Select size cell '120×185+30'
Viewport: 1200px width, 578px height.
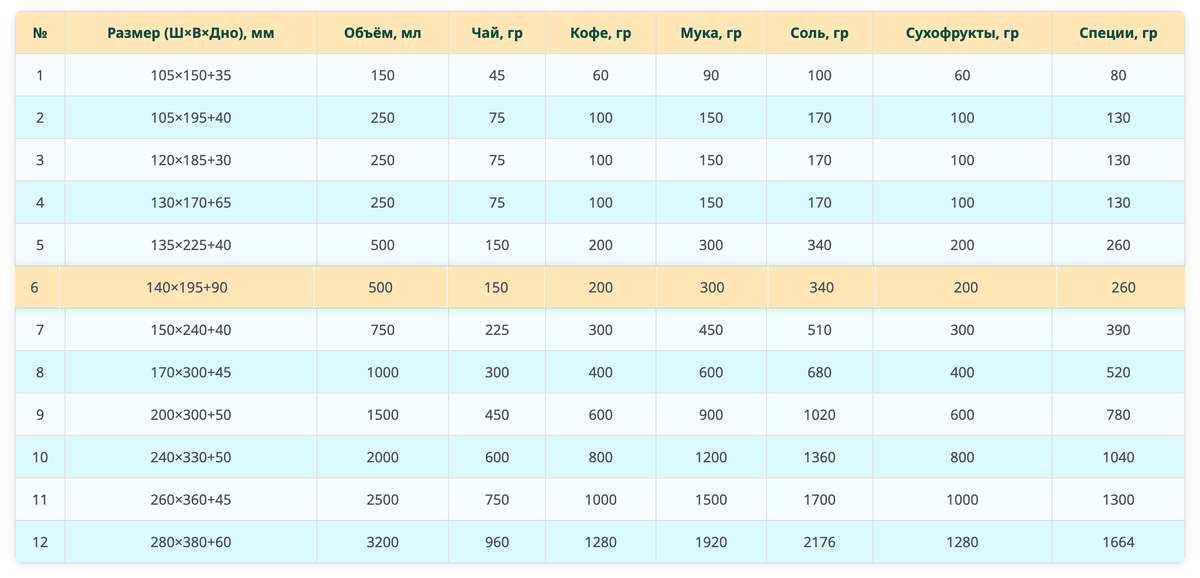(191, 160)
